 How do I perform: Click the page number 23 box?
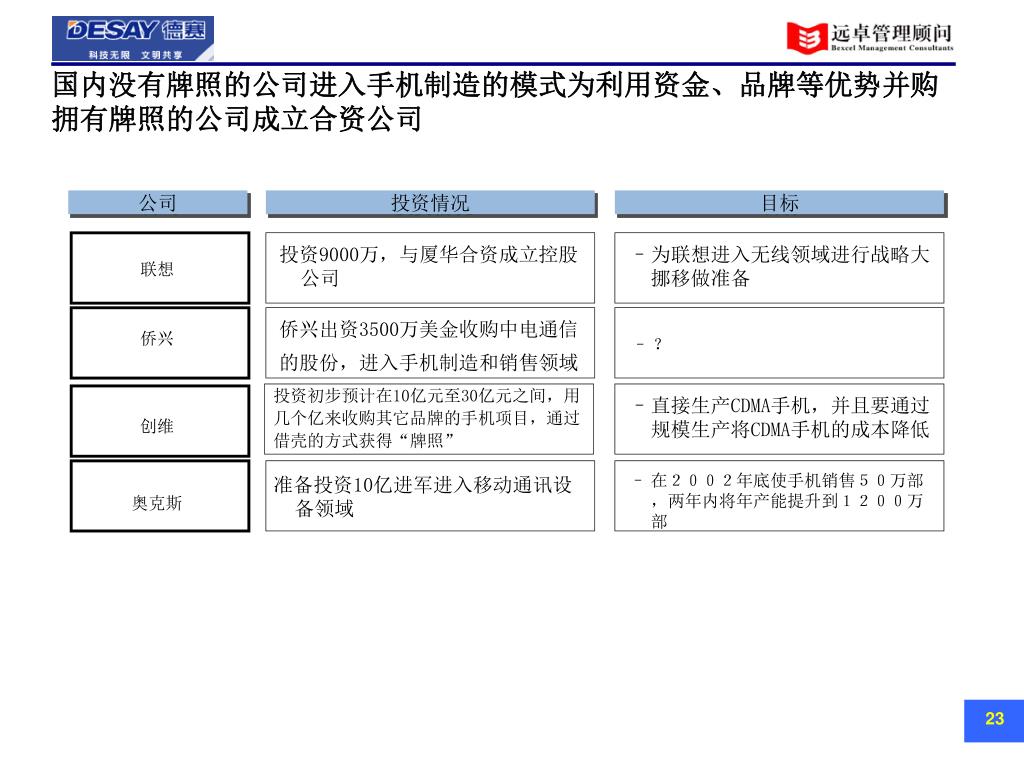[994, 720]
